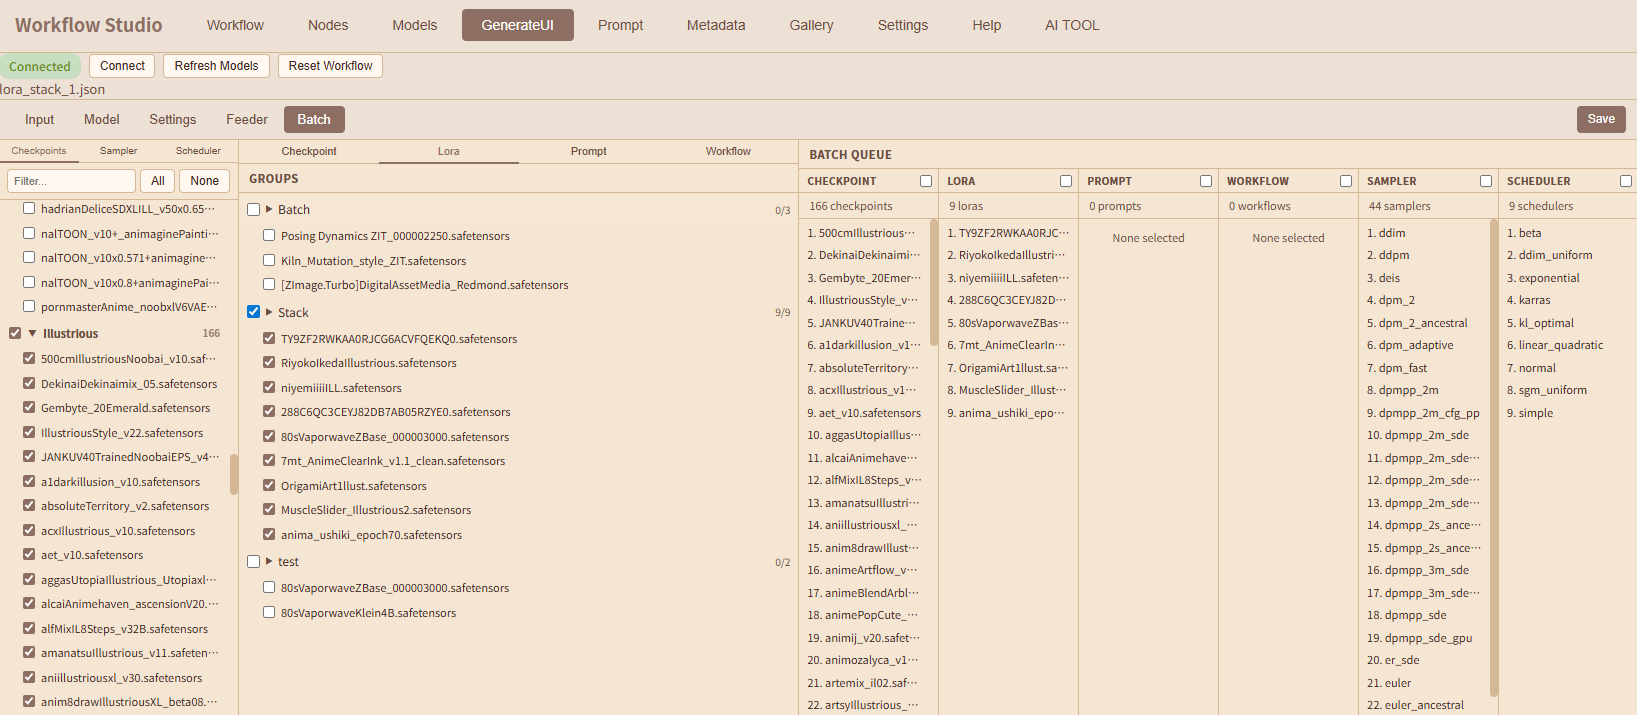The image size is (1637, 715).
Task: Click 9. aet_v10.safetensors in checkpoint queue
Action: tap(864, 413)
